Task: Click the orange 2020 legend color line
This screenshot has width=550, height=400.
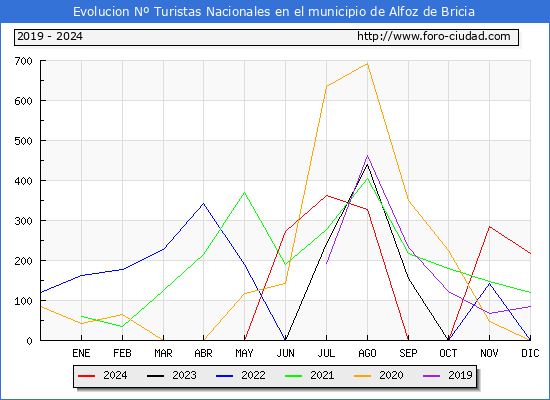Action: pos(363,376)
